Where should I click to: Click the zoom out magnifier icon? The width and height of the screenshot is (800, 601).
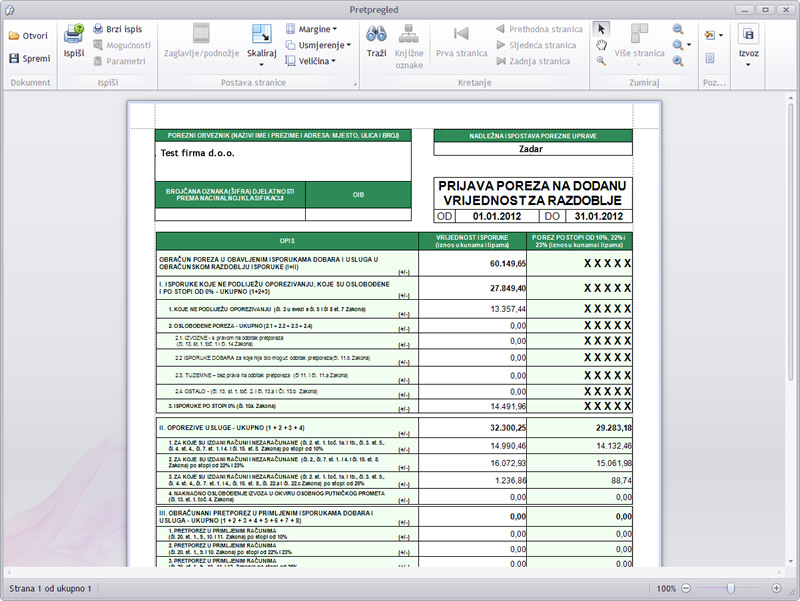(678, 29)
